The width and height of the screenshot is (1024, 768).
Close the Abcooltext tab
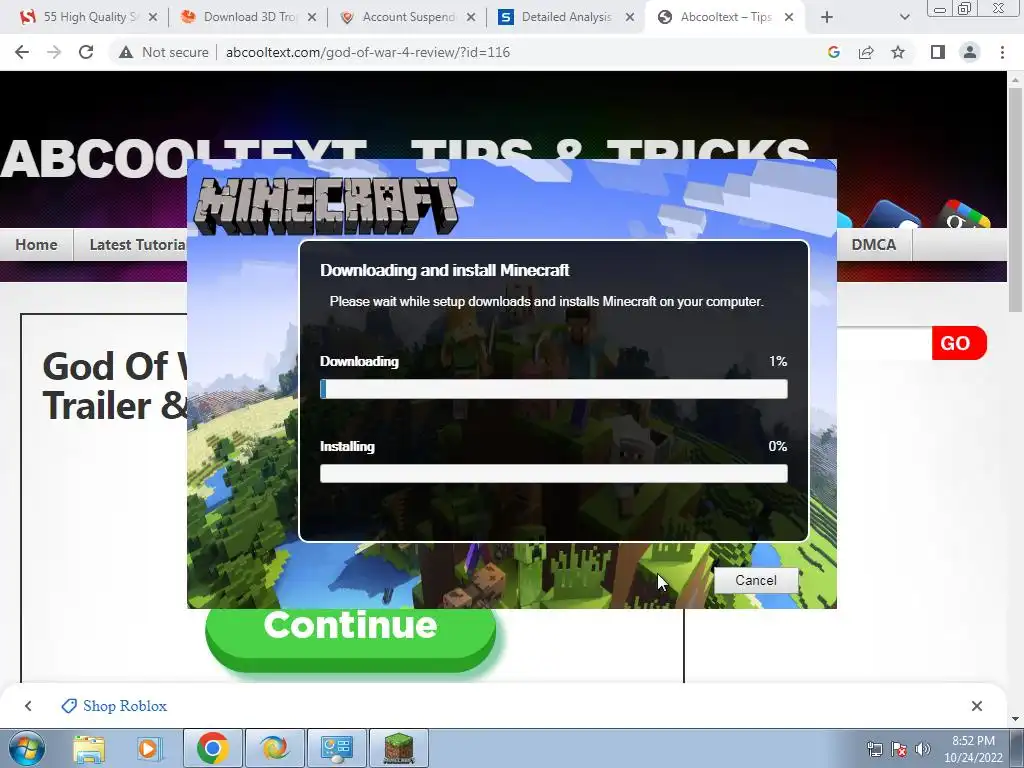point(789,17)
